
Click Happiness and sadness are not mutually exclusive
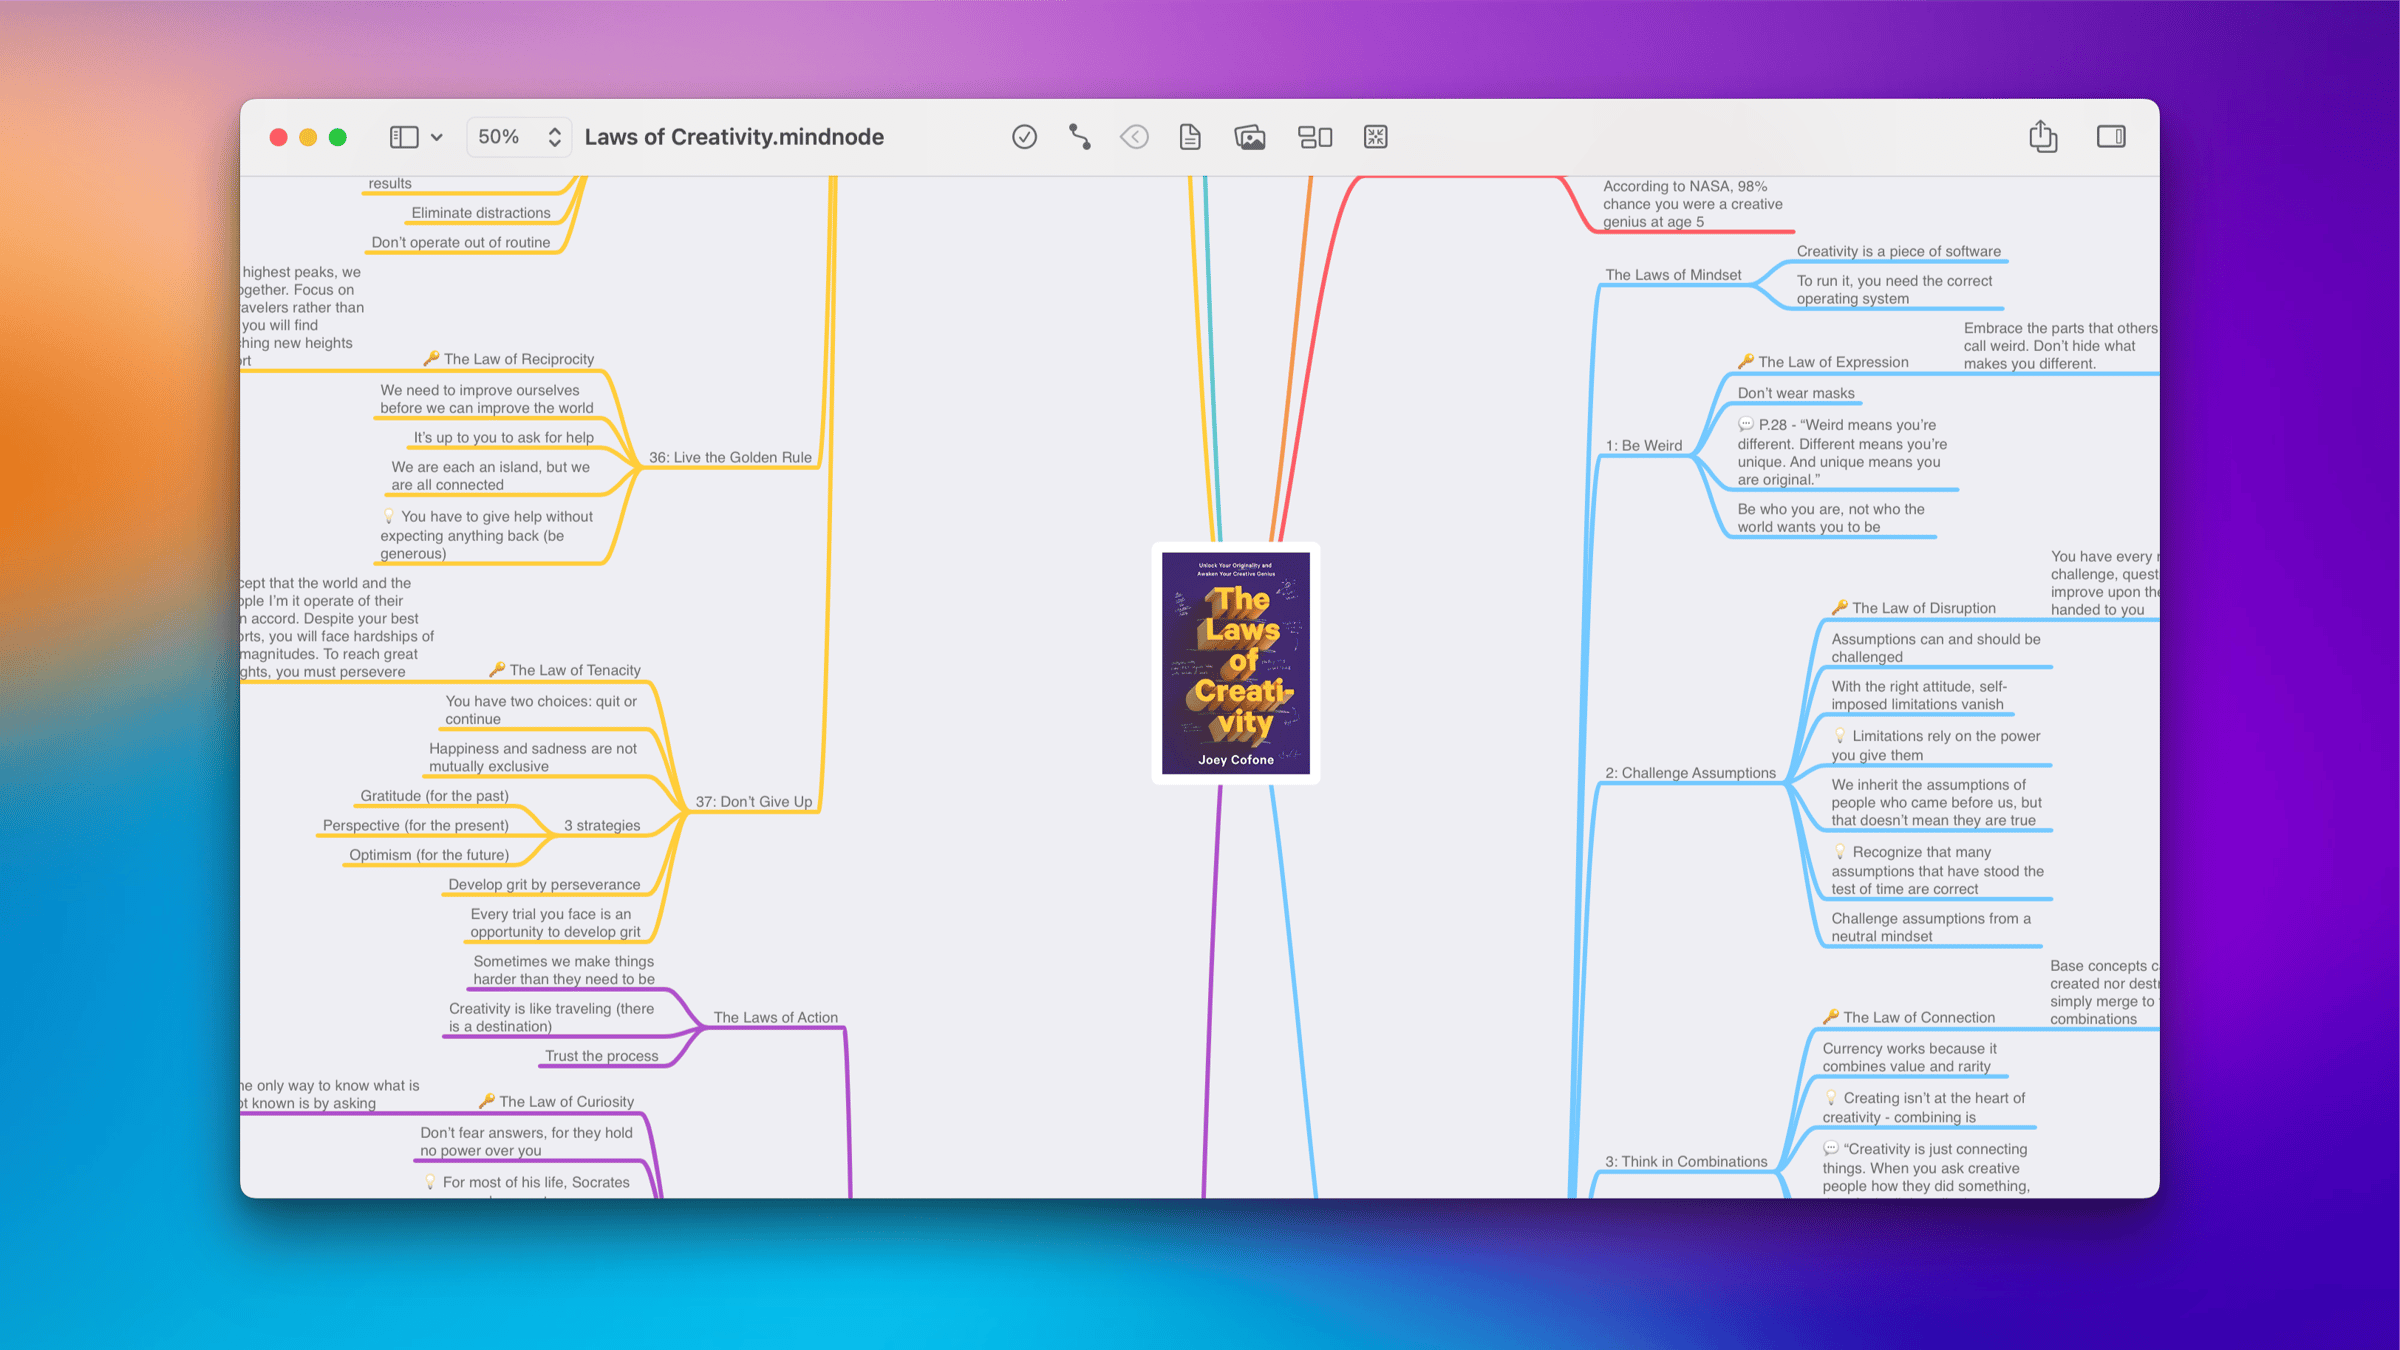tap(533, 757)
